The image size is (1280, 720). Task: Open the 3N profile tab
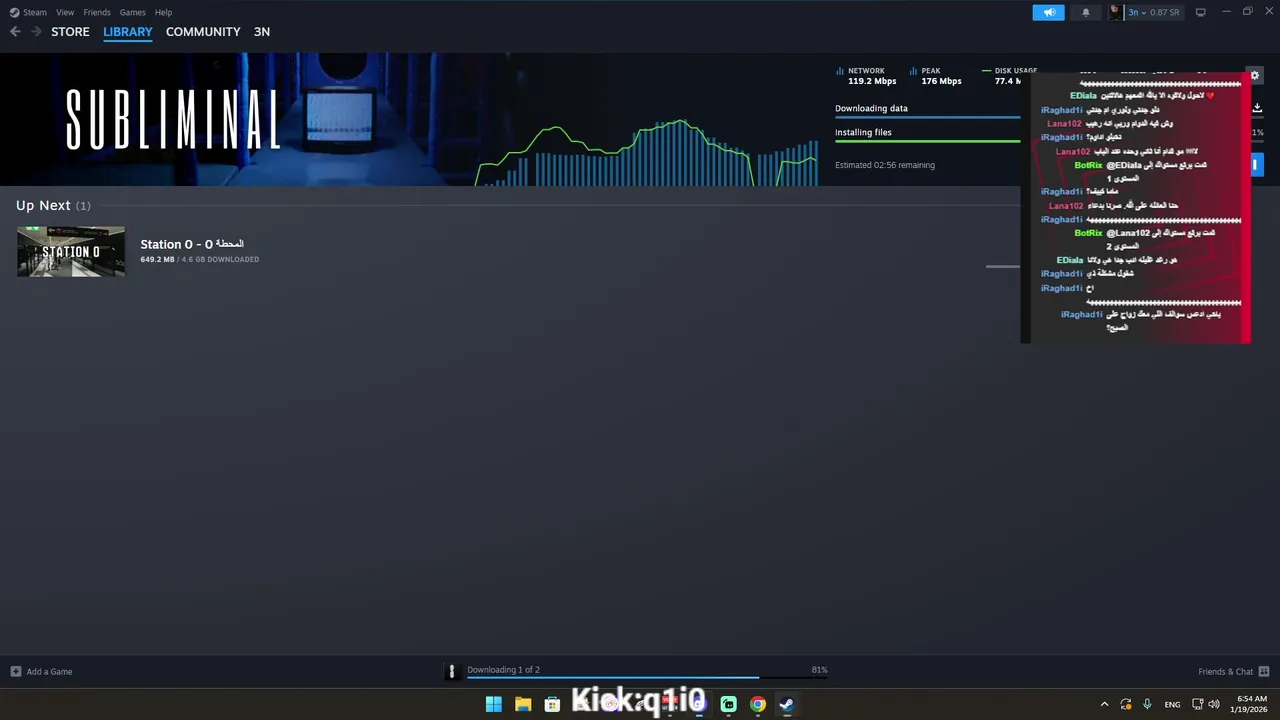pos(262,32)
